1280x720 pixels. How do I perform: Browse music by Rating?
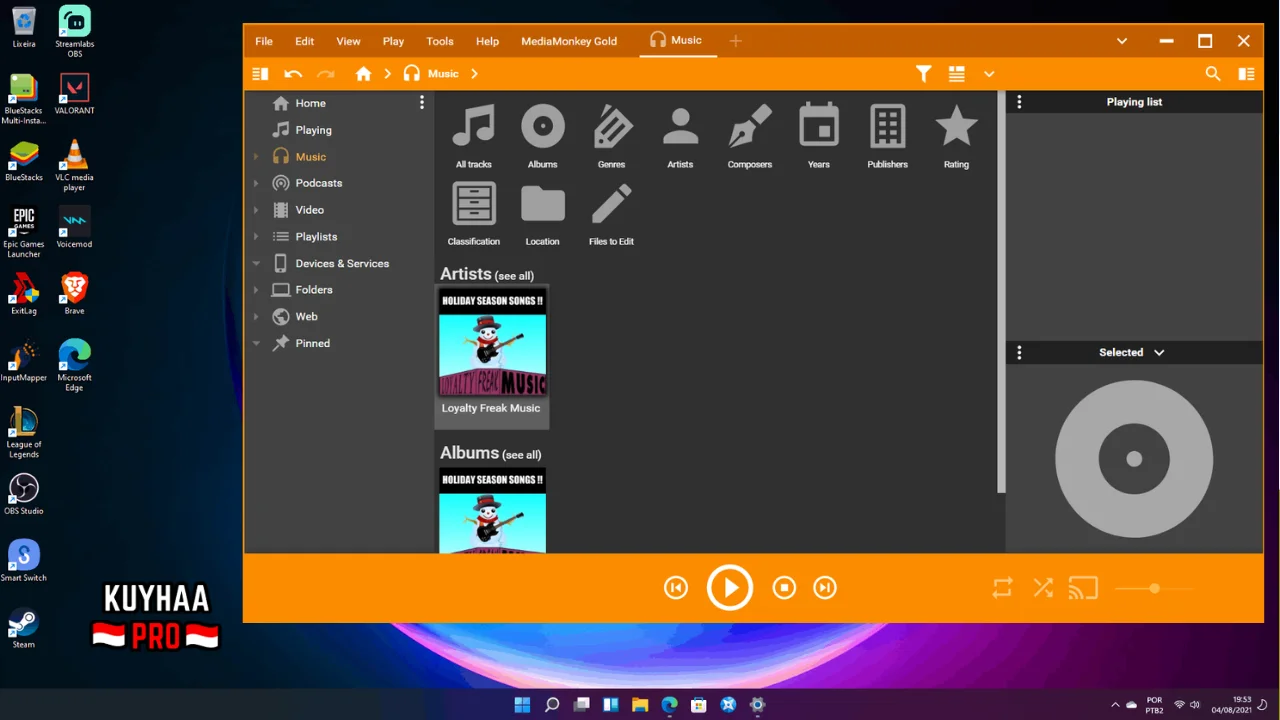(956, 135)
